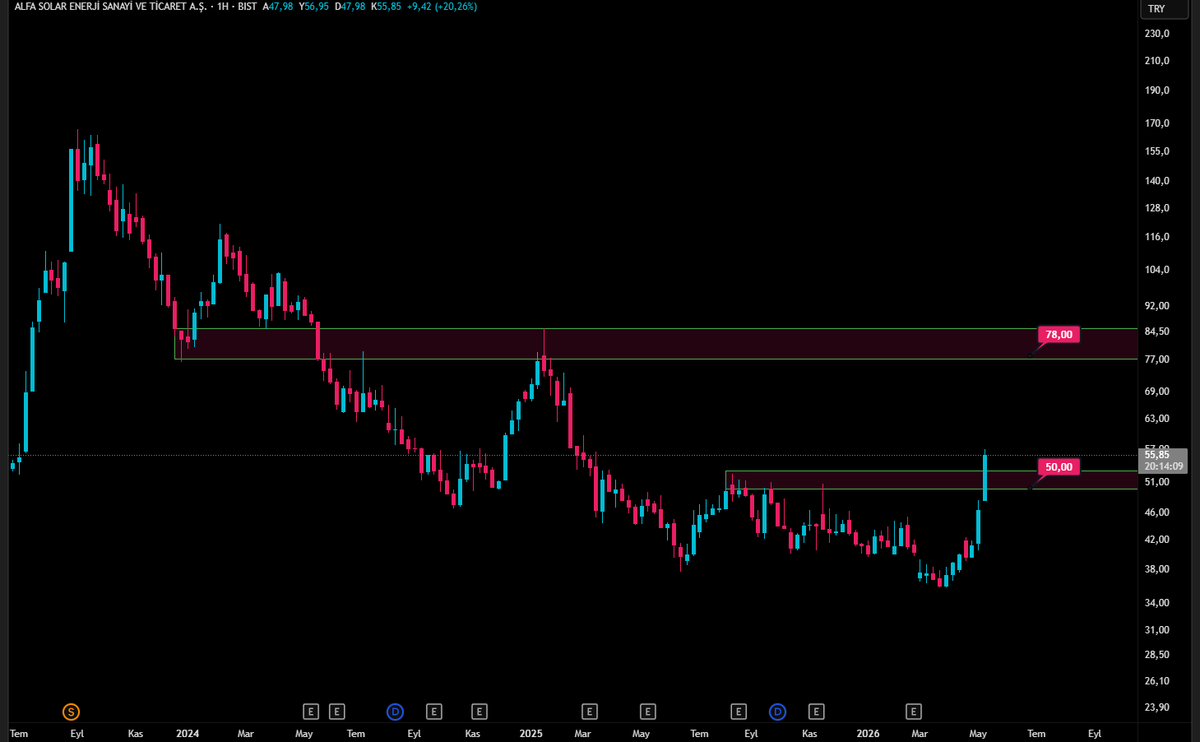
Task: Select the pink 78,00 price label
Action: [1060, 335]
